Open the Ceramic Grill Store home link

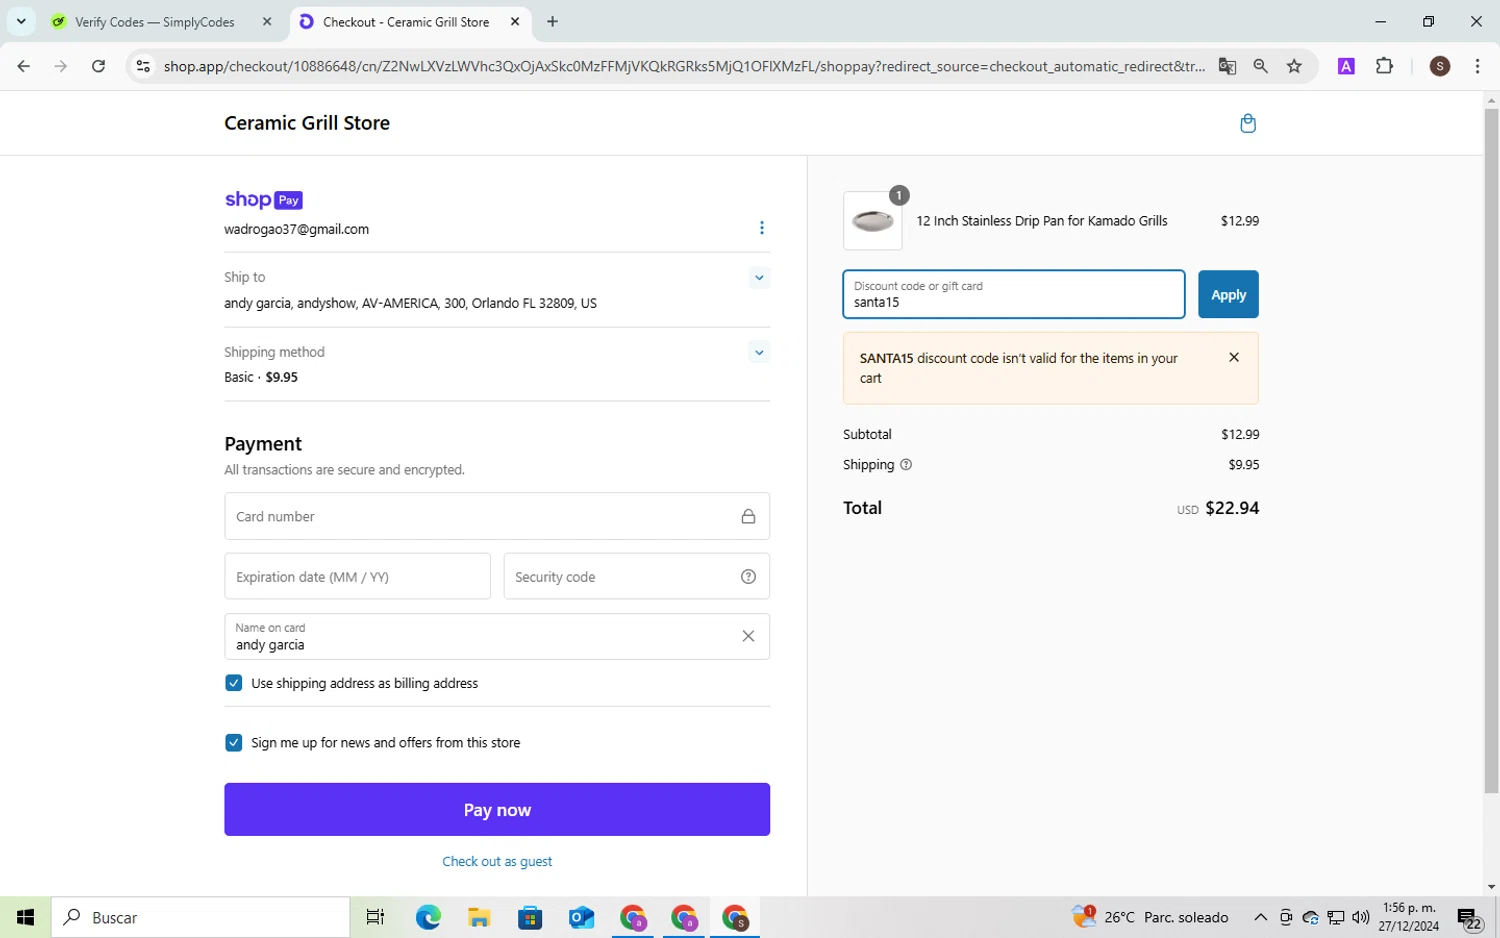point(307,123)
